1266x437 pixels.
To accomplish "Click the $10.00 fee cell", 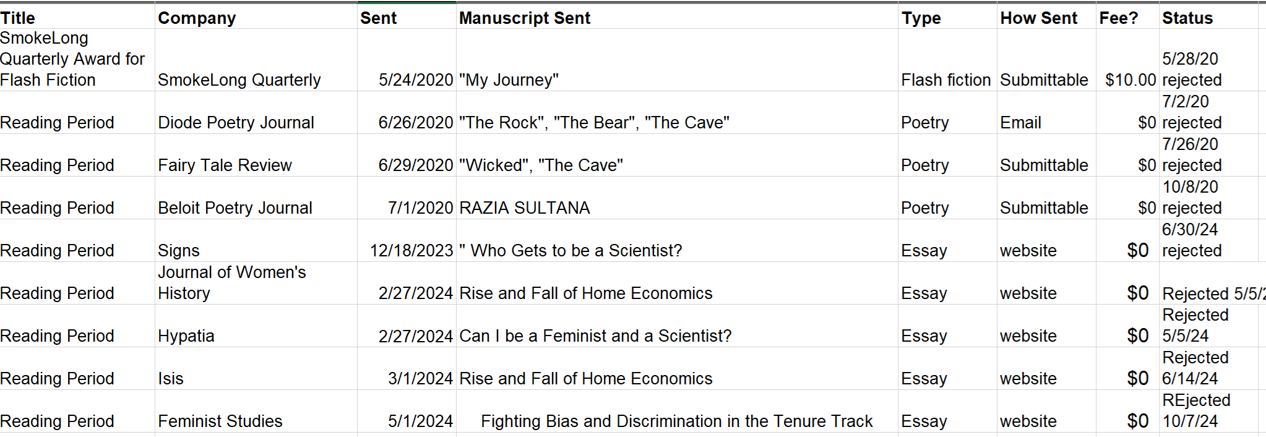I will [1127, 60].
